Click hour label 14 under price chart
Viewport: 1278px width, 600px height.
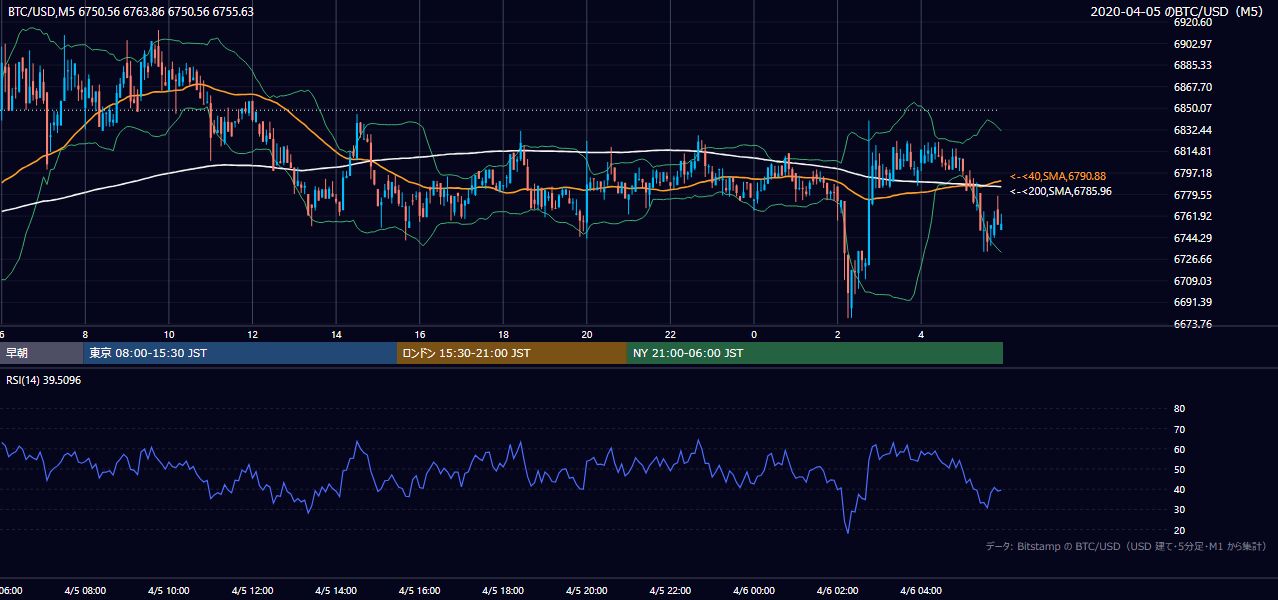(x=337, y=334)
